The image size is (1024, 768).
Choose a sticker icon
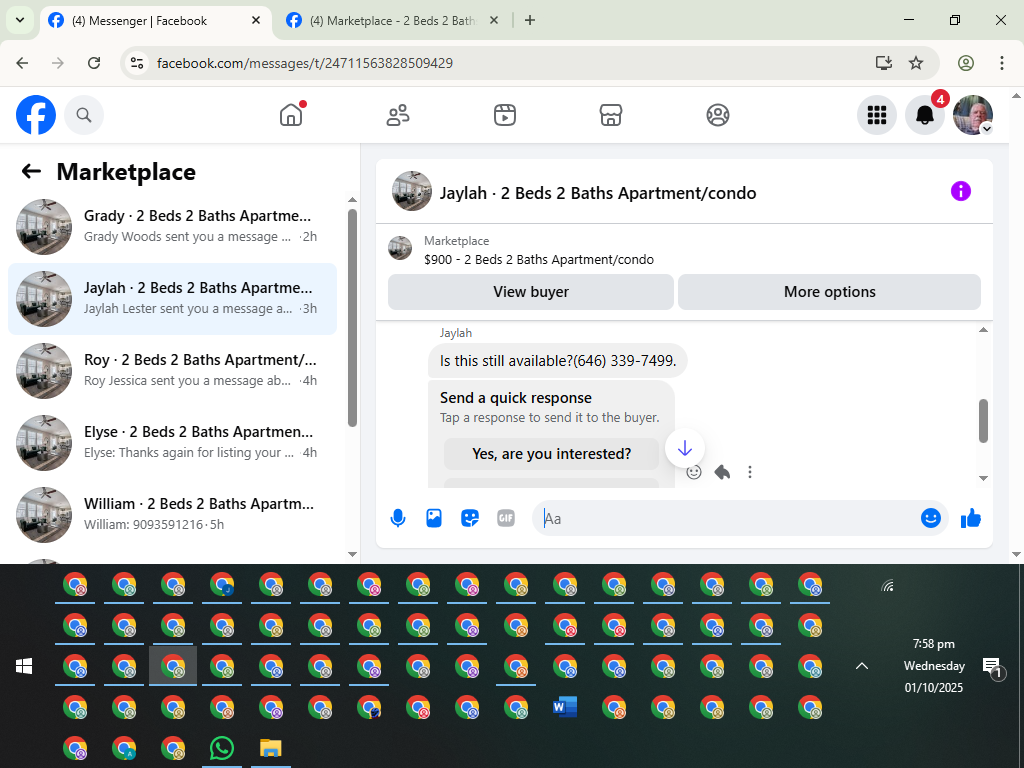click(x=470, y=519)
